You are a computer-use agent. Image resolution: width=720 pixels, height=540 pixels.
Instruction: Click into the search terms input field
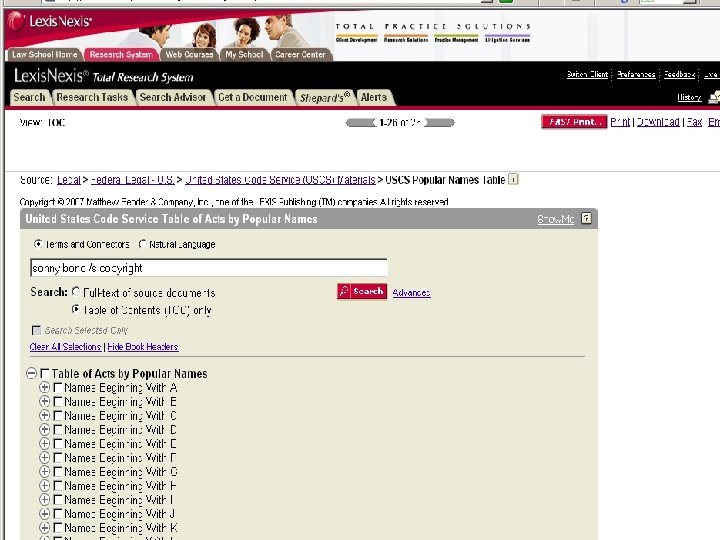click(209, 268)
